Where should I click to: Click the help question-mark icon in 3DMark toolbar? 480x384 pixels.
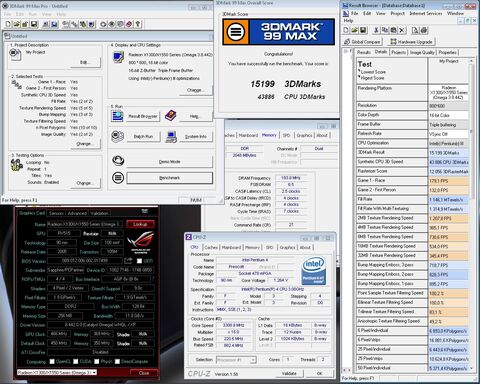coord(138,24)
